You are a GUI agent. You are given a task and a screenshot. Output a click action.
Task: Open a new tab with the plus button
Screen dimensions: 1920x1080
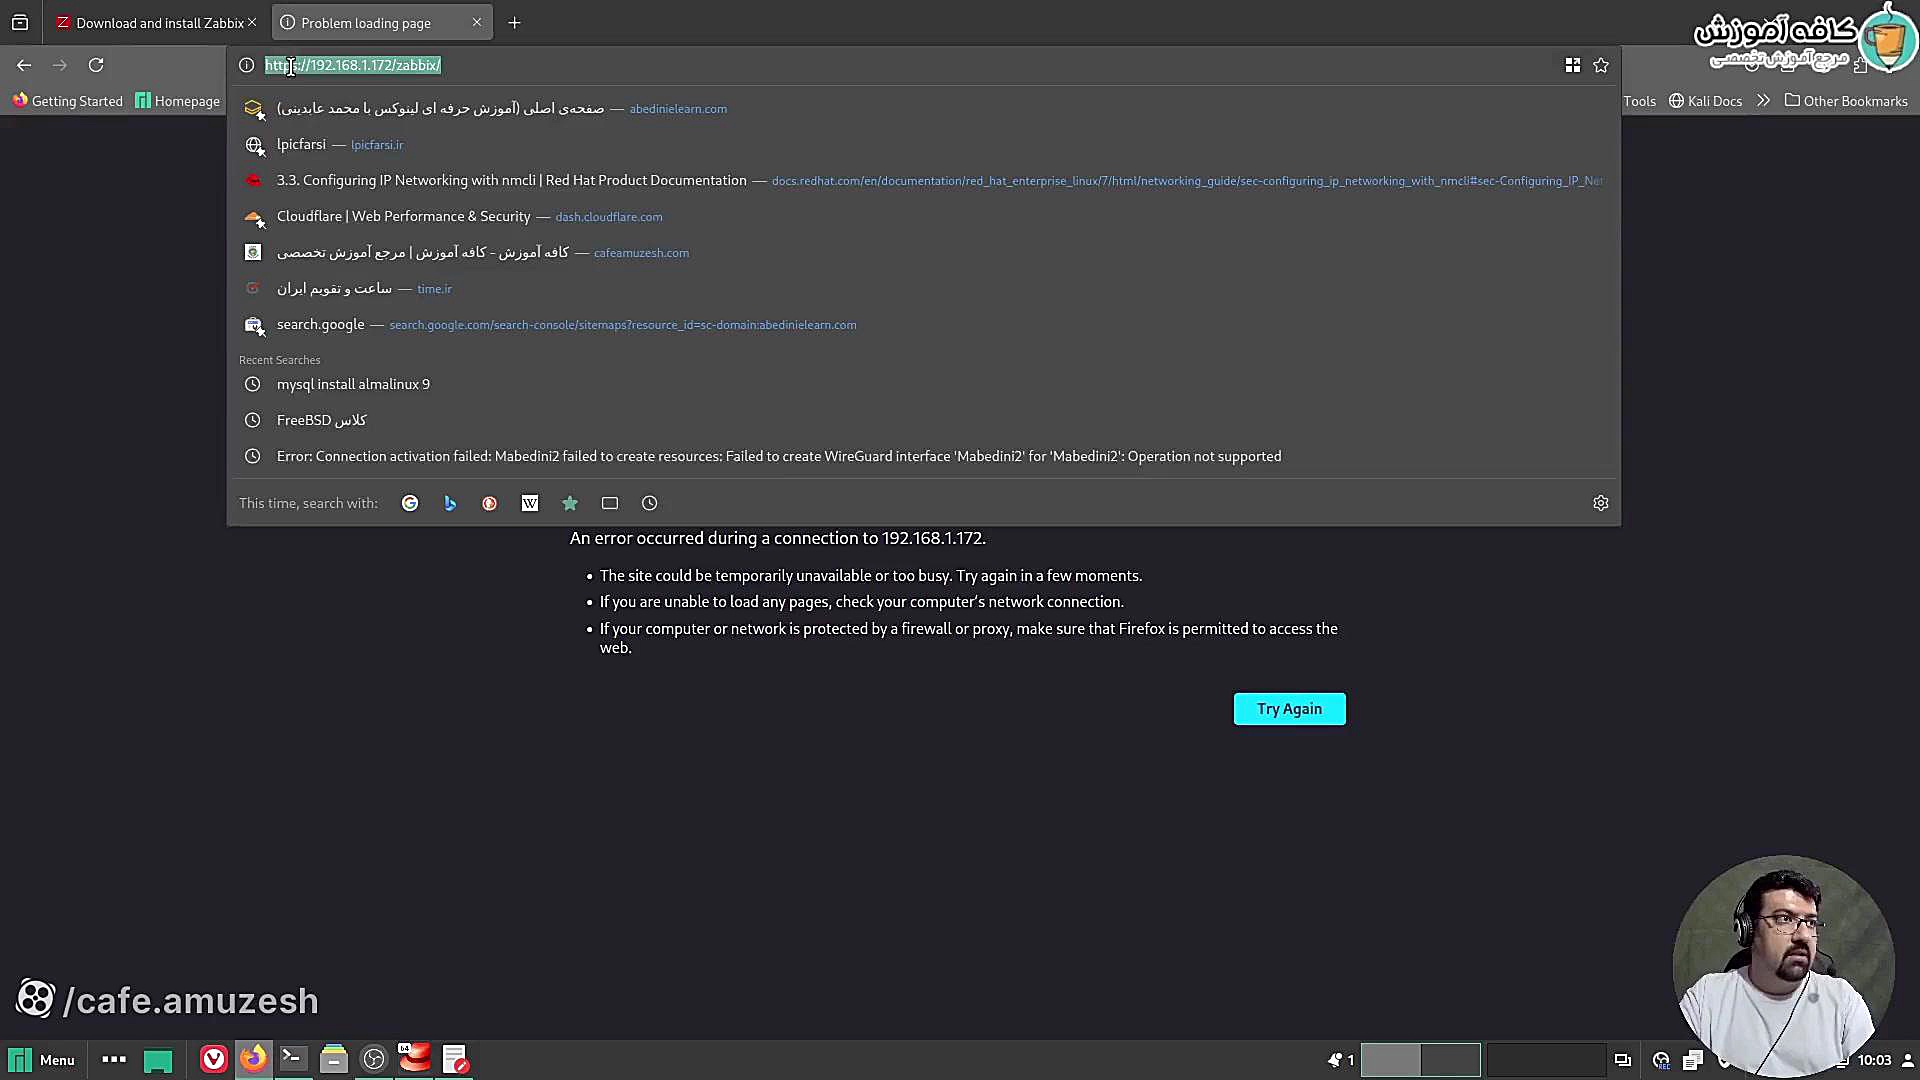[x=514, y=22]
